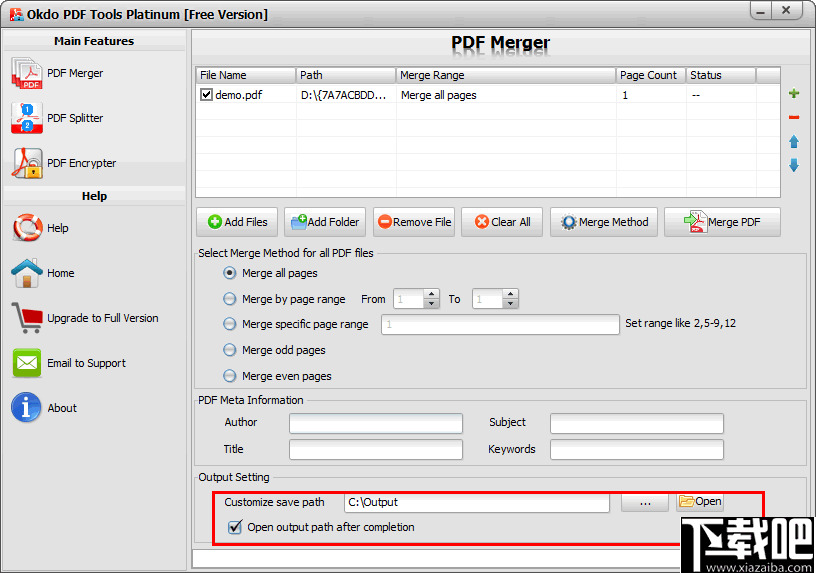The image size is (816, 573).
Task: Open Upgrade to Full Version link
Action: (x=103, y=318)
